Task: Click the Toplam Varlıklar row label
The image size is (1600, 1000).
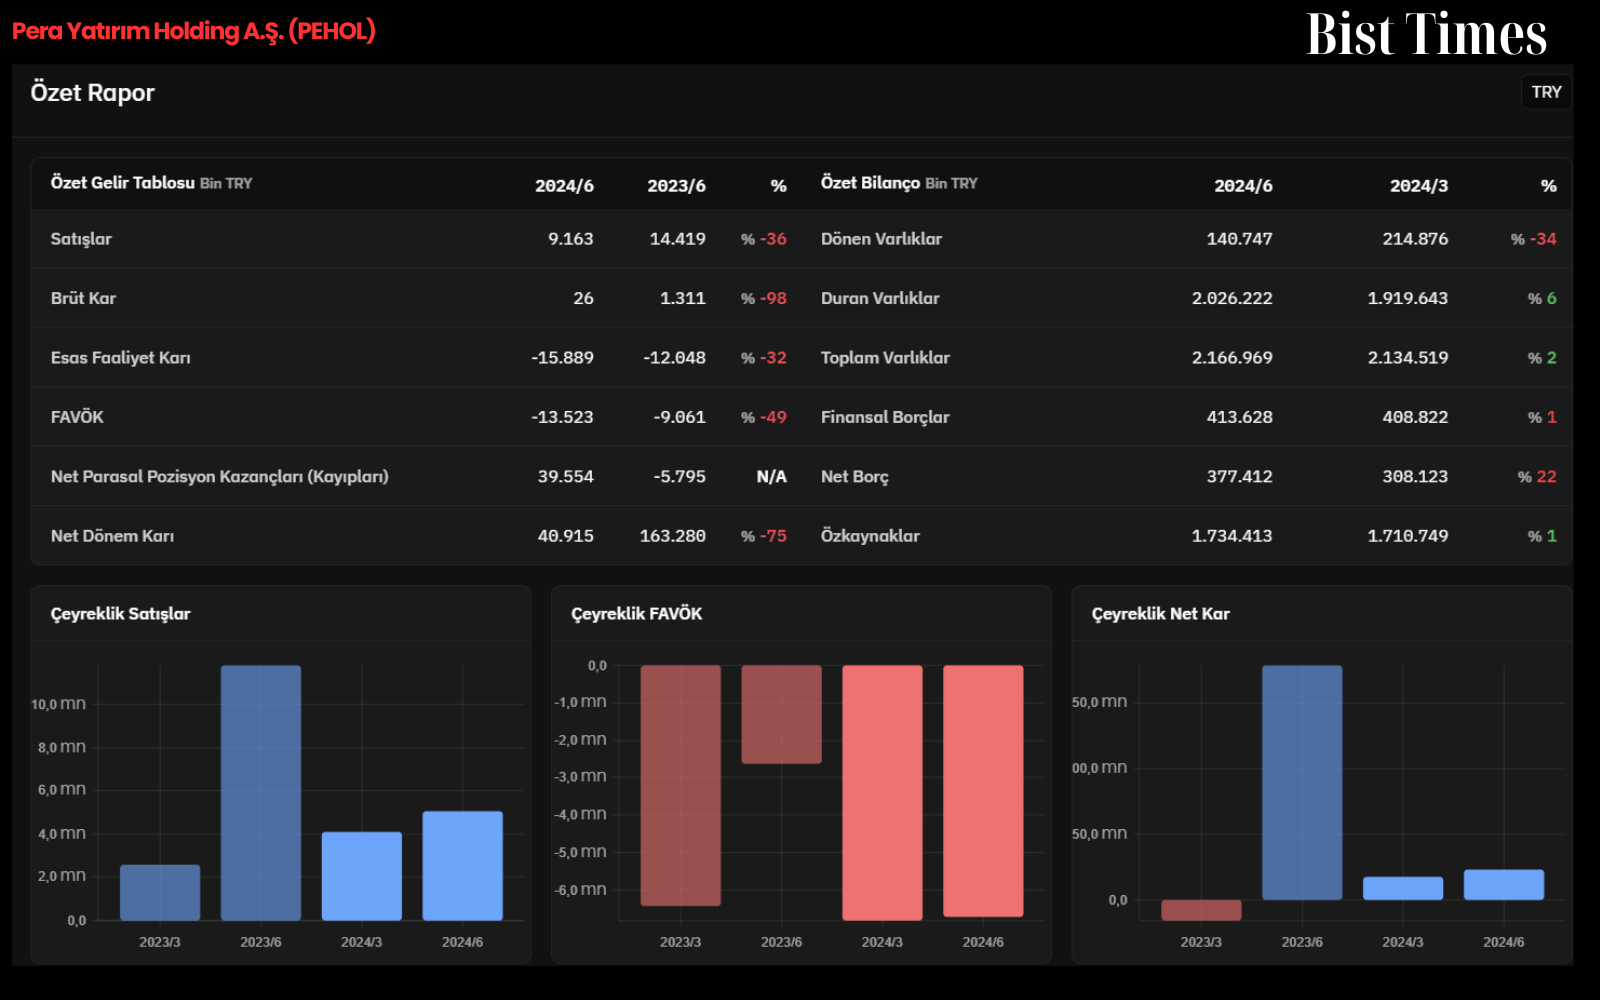Action: pos(885,358)
